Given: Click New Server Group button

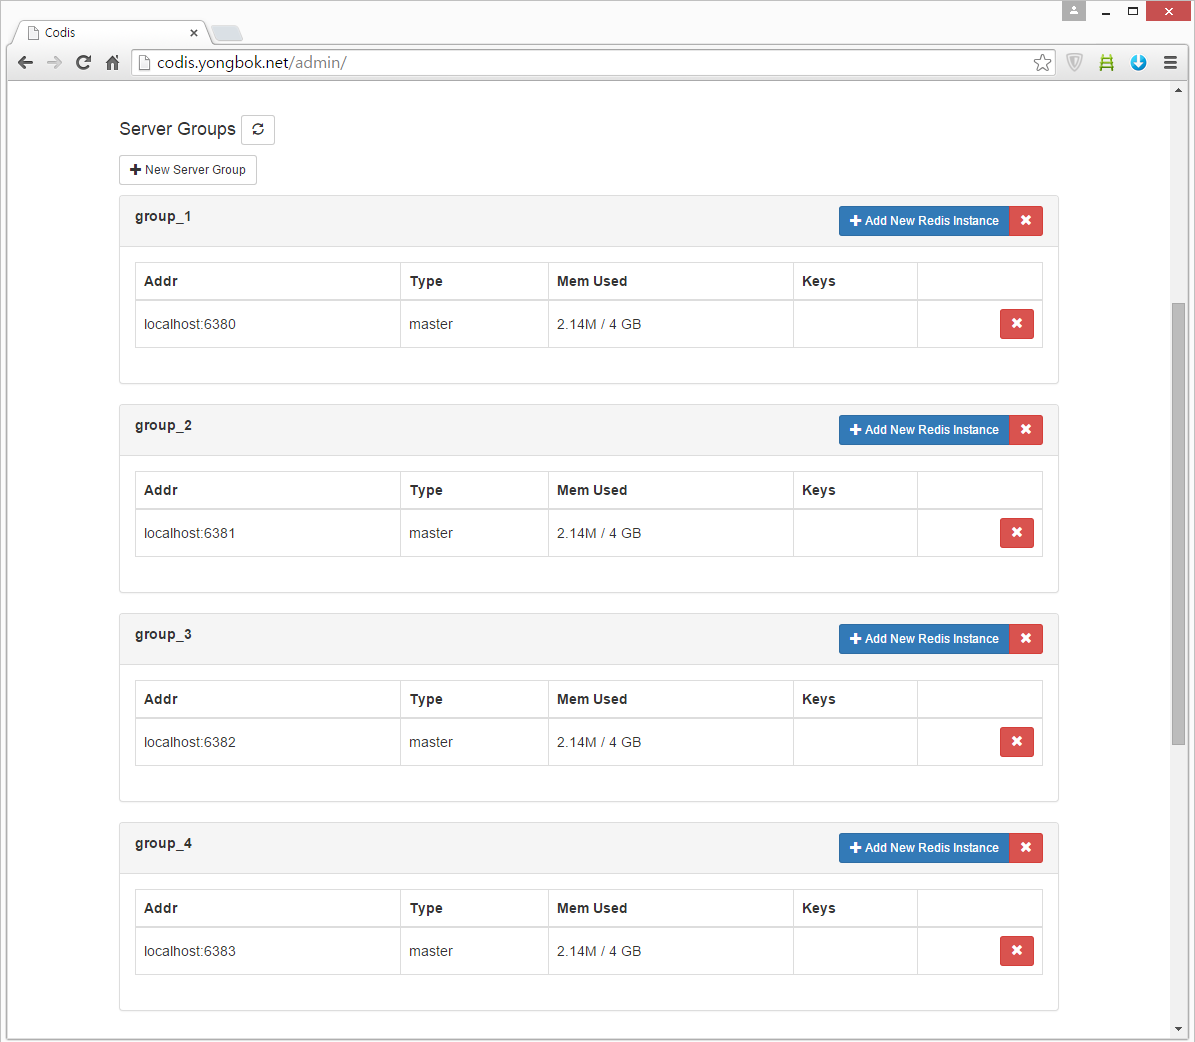Looking at the screenshot, I should click(187, 170).
